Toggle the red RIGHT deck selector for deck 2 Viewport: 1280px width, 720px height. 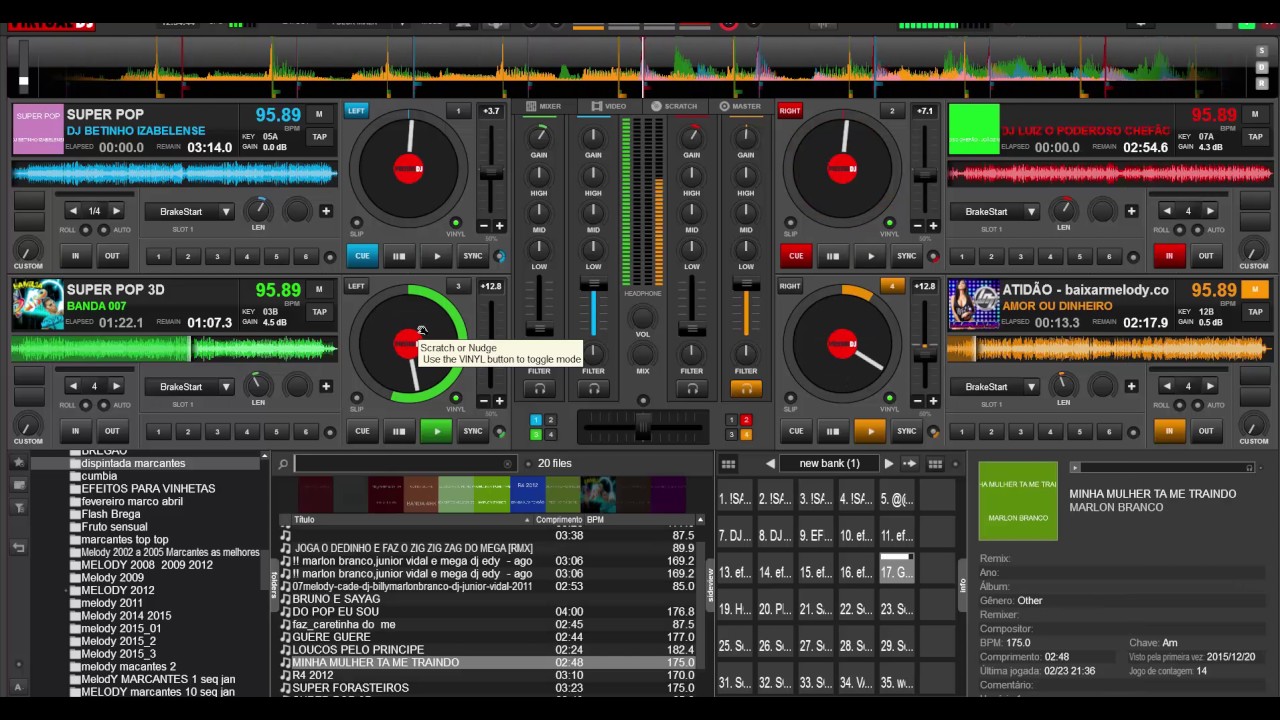[x=790, y=111]
